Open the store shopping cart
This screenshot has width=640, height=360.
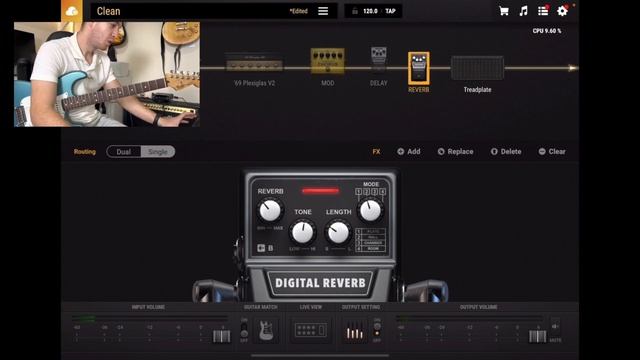(504, 11)
